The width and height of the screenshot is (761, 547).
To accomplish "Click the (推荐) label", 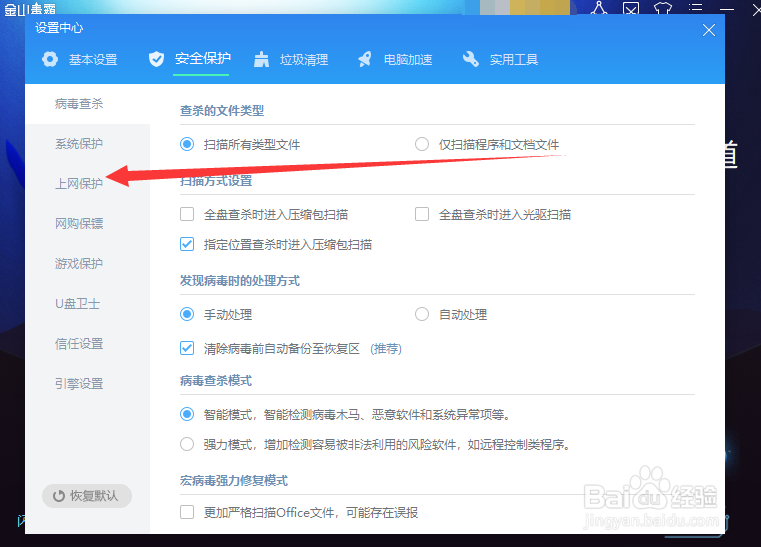I will 386,348.
